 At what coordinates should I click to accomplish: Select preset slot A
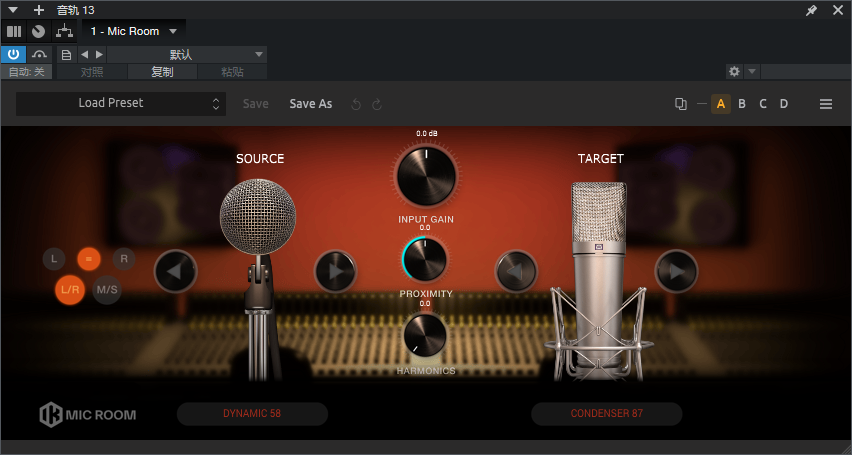click(x=721, y=104)
